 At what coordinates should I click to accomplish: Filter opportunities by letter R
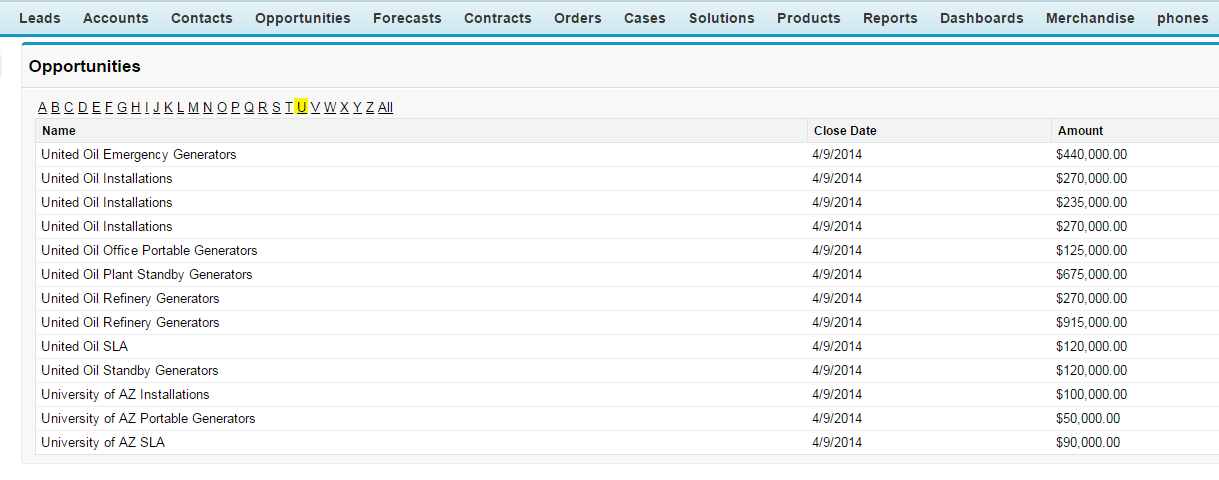[263, 107]
